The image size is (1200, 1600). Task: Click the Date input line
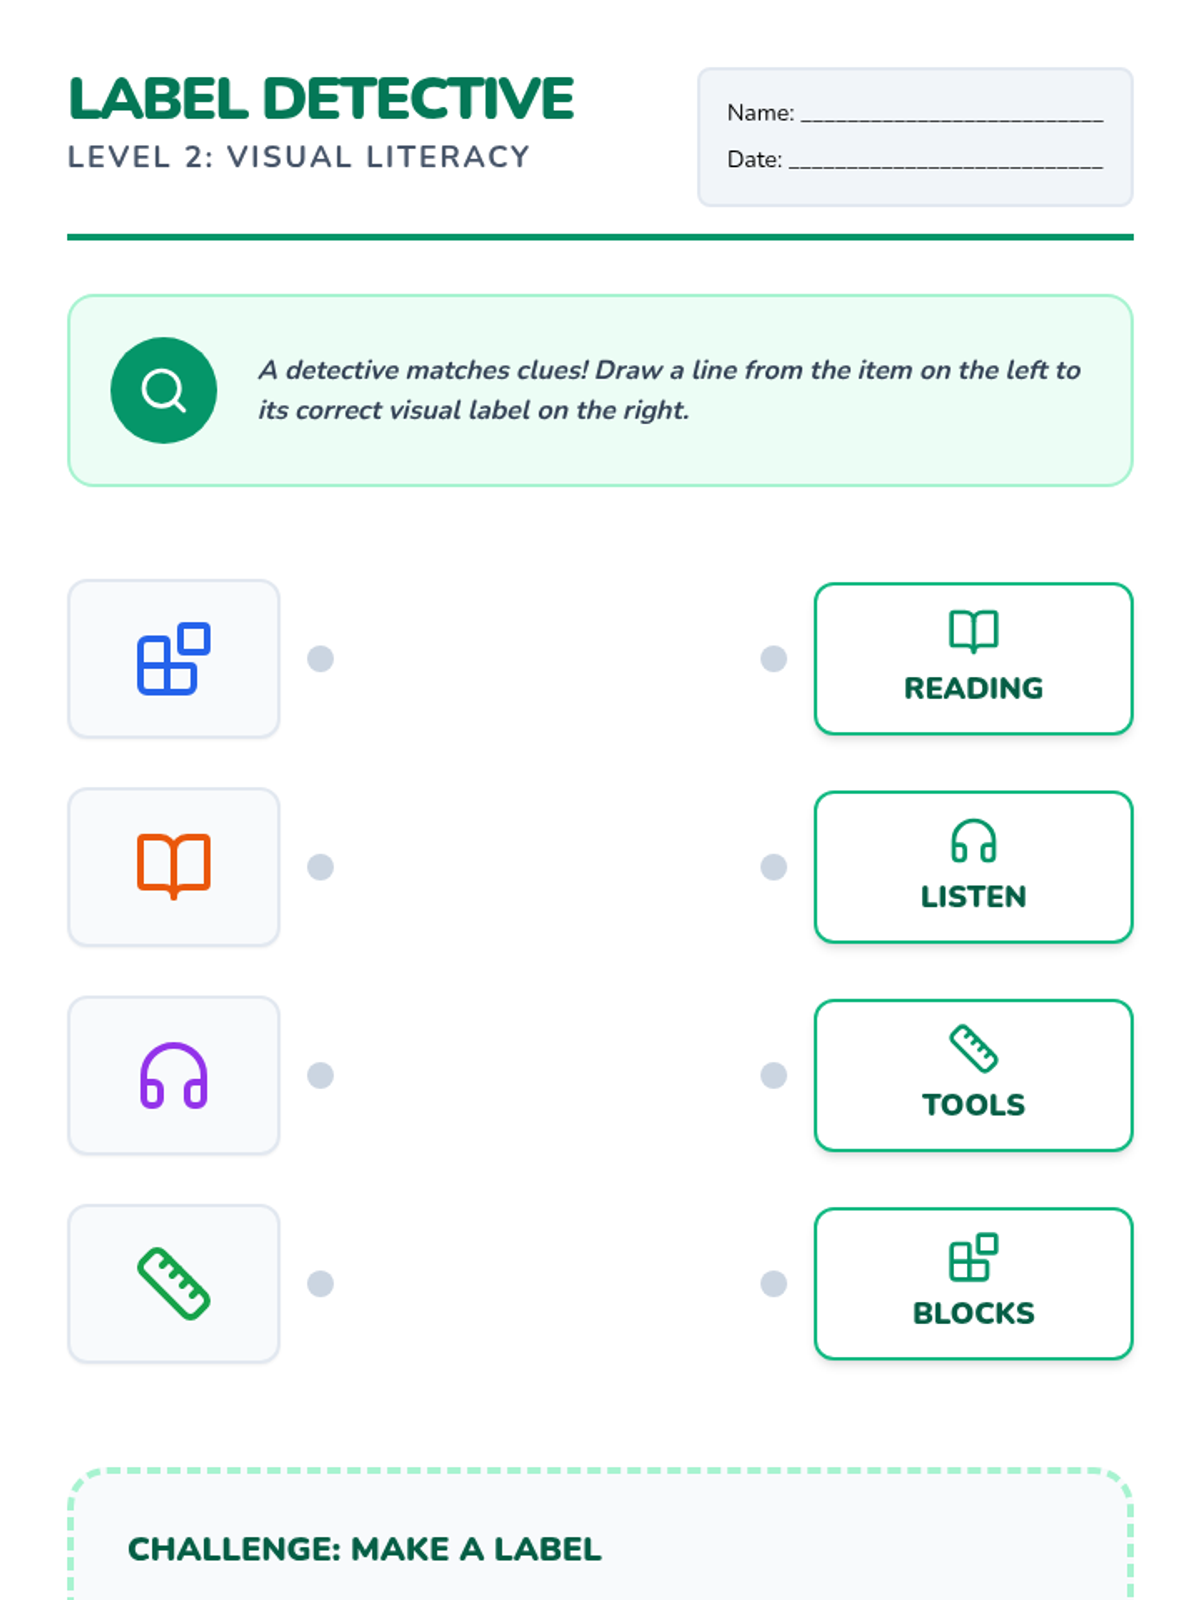coord(945,160)
